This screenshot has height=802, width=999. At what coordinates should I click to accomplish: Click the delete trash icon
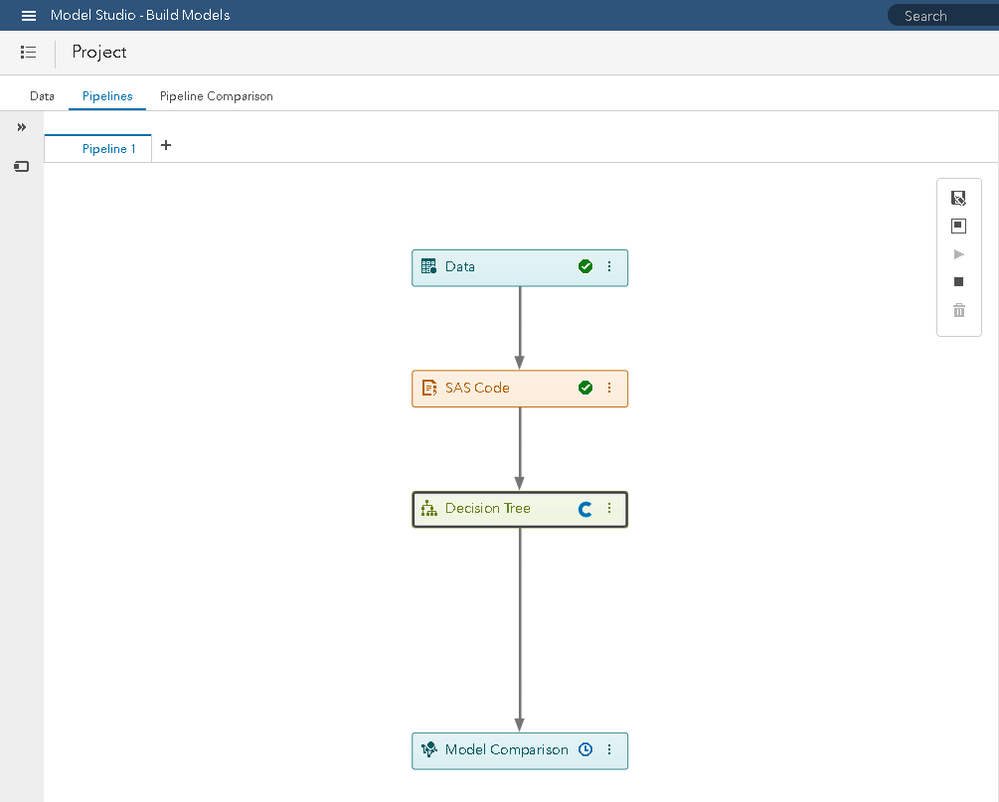click(959, 311)
